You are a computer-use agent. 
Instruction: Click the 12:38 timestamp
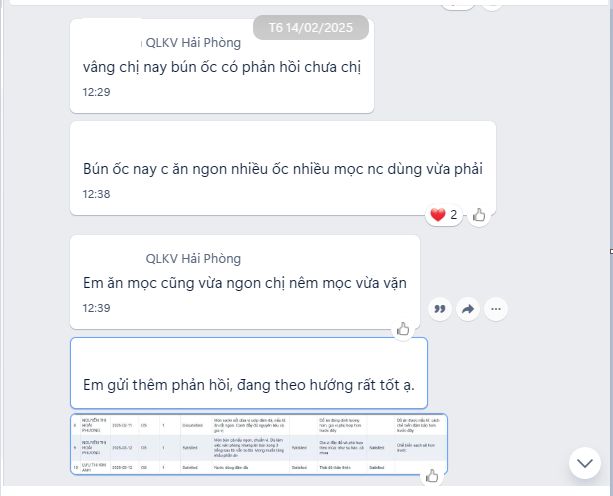pos(96,194)
